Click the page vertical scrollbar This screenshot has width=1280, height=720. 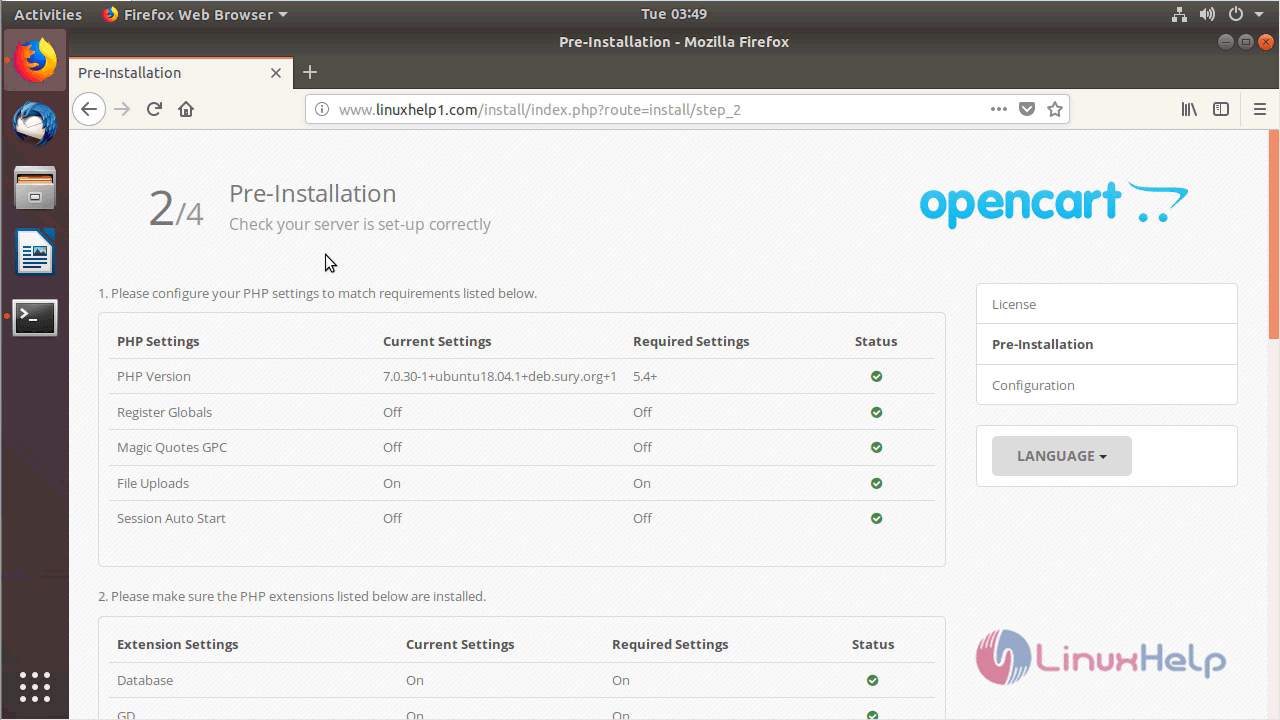pos(1274,235)
